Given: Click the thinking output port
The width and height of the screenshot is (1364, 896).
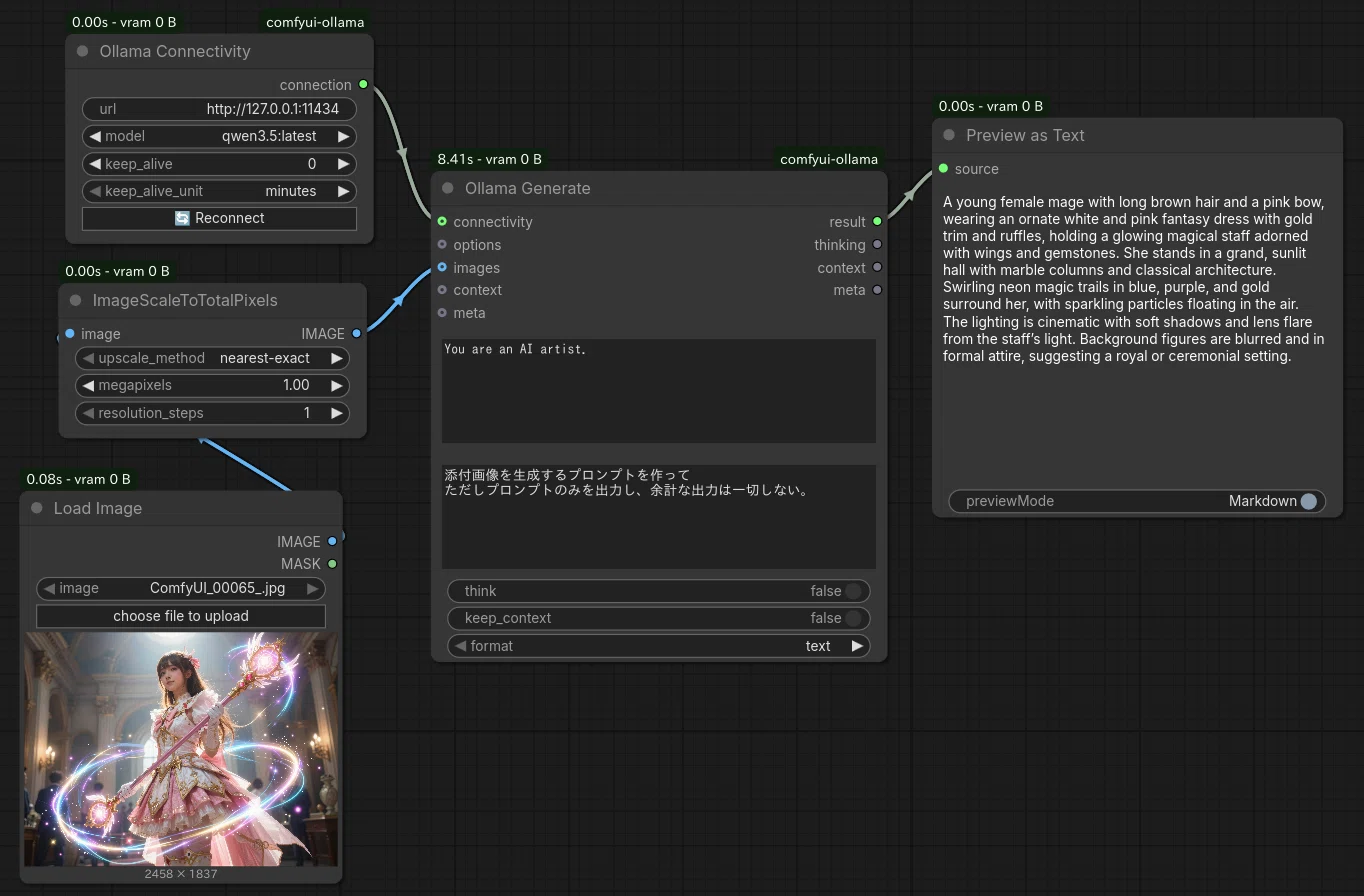Looking at the screenshot, I should (877, 245).
